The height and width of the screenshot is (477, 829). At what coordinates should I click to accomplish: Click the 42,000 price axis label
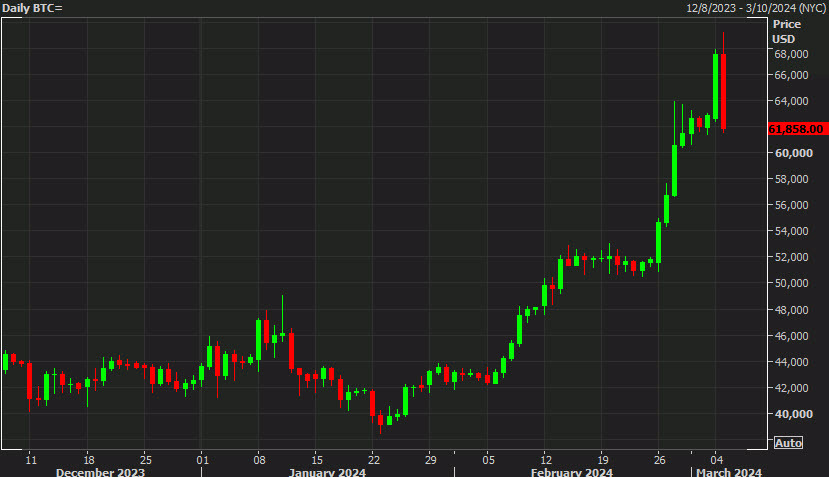[791, 388]
